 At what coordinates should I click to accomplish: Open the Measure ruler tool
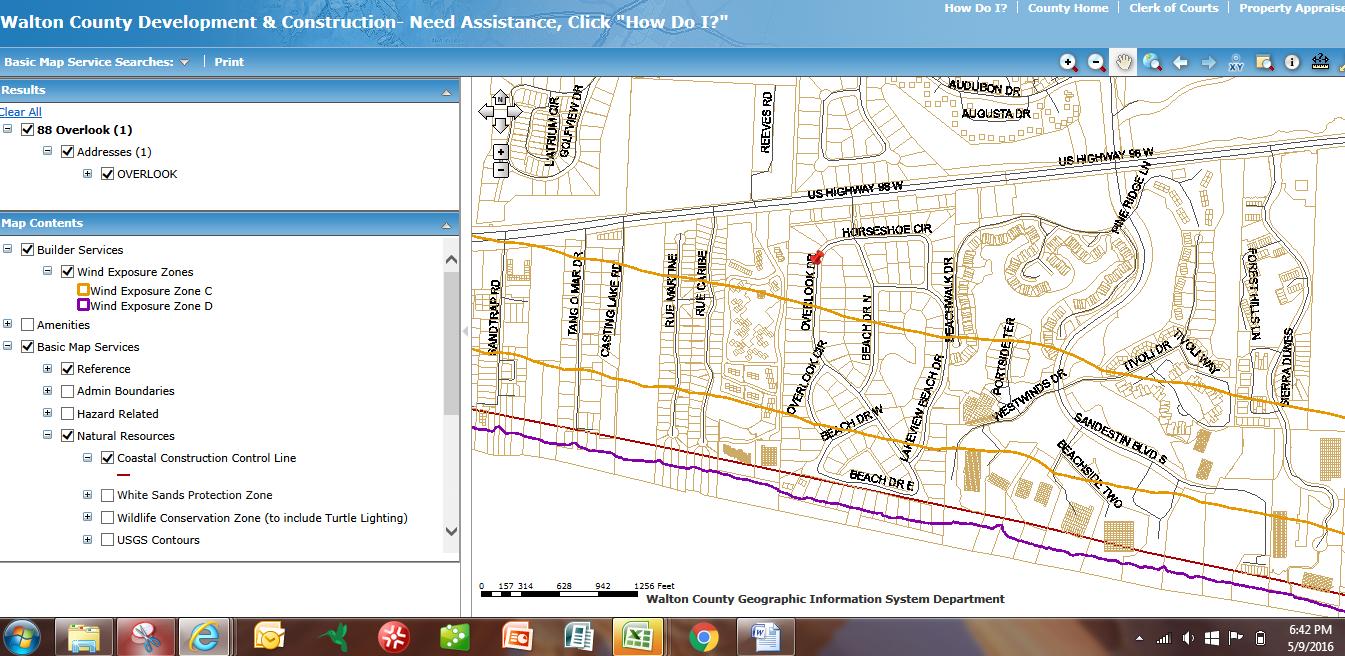click(1320, 62)
